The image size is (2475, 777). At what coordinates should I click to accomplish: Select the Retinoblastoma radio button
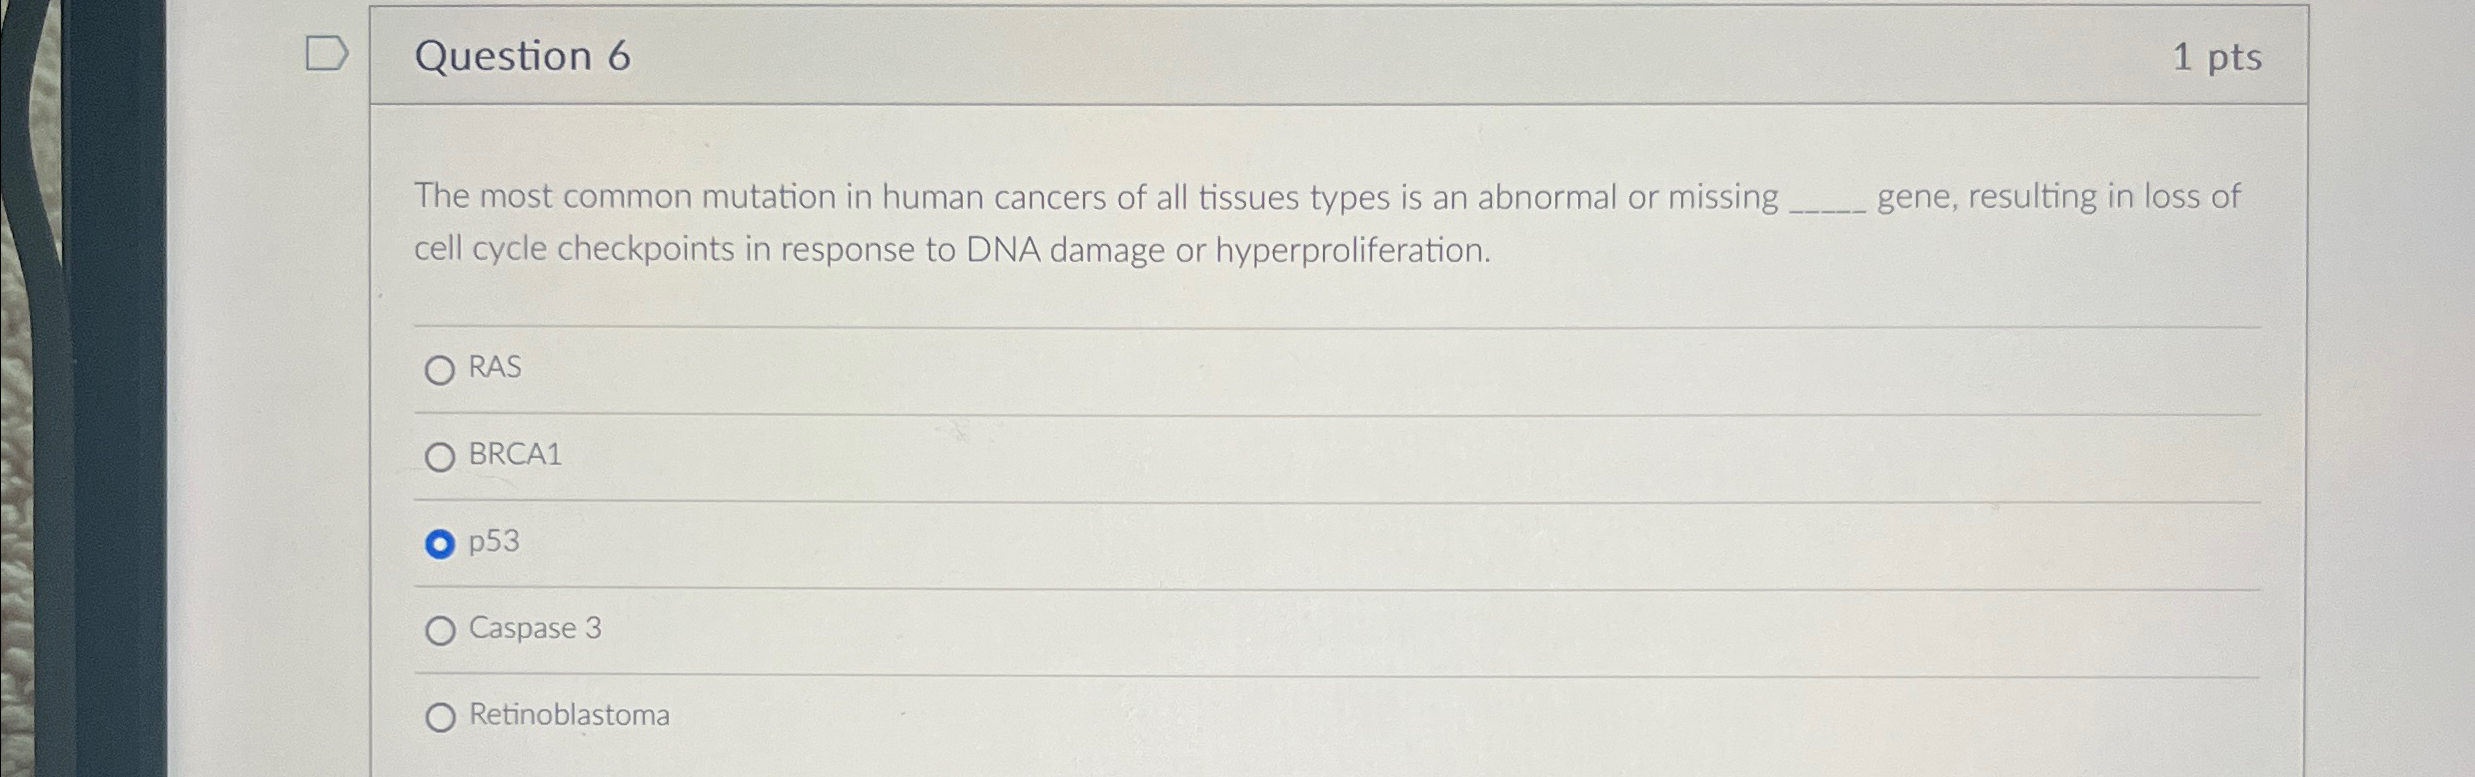click(440, 717)
